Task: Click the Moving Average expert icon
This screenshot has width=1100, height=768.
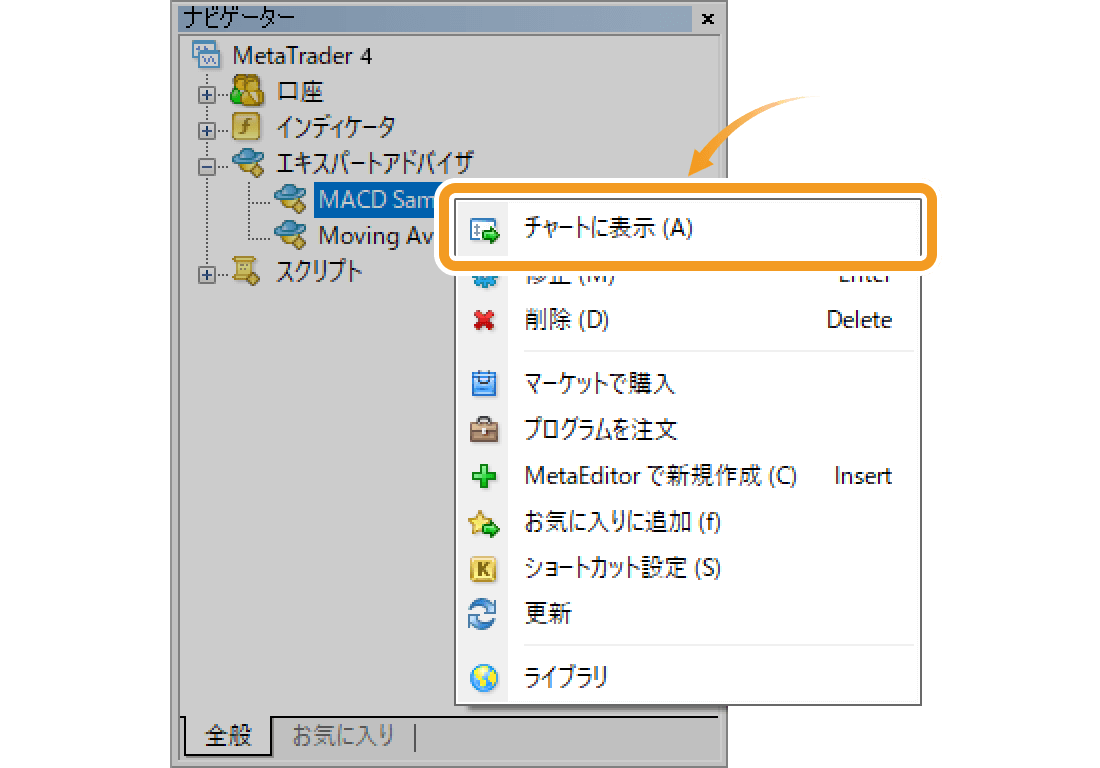Action: 290,235
